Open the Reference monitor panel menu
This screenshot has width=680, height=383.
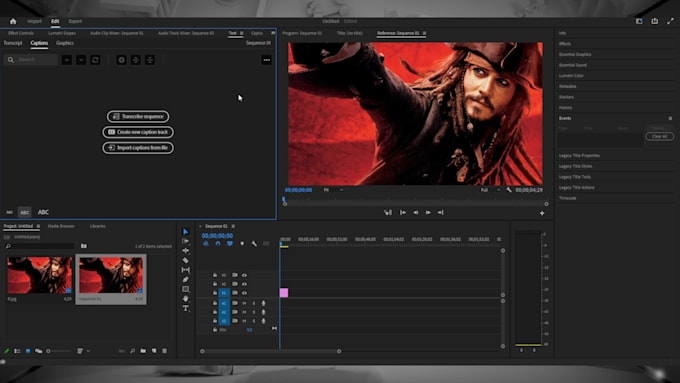[x=424, y=33]
